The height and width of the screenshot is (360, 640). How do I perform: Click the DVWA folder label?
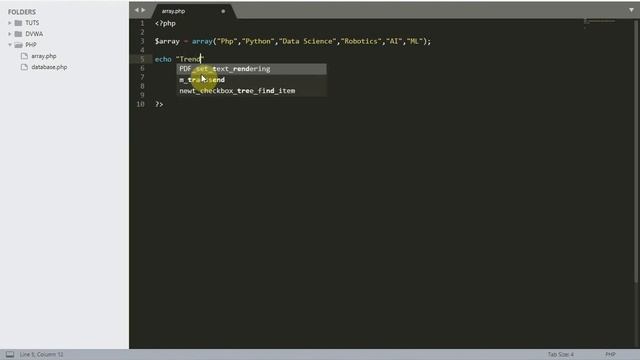[x=34, y=34]
